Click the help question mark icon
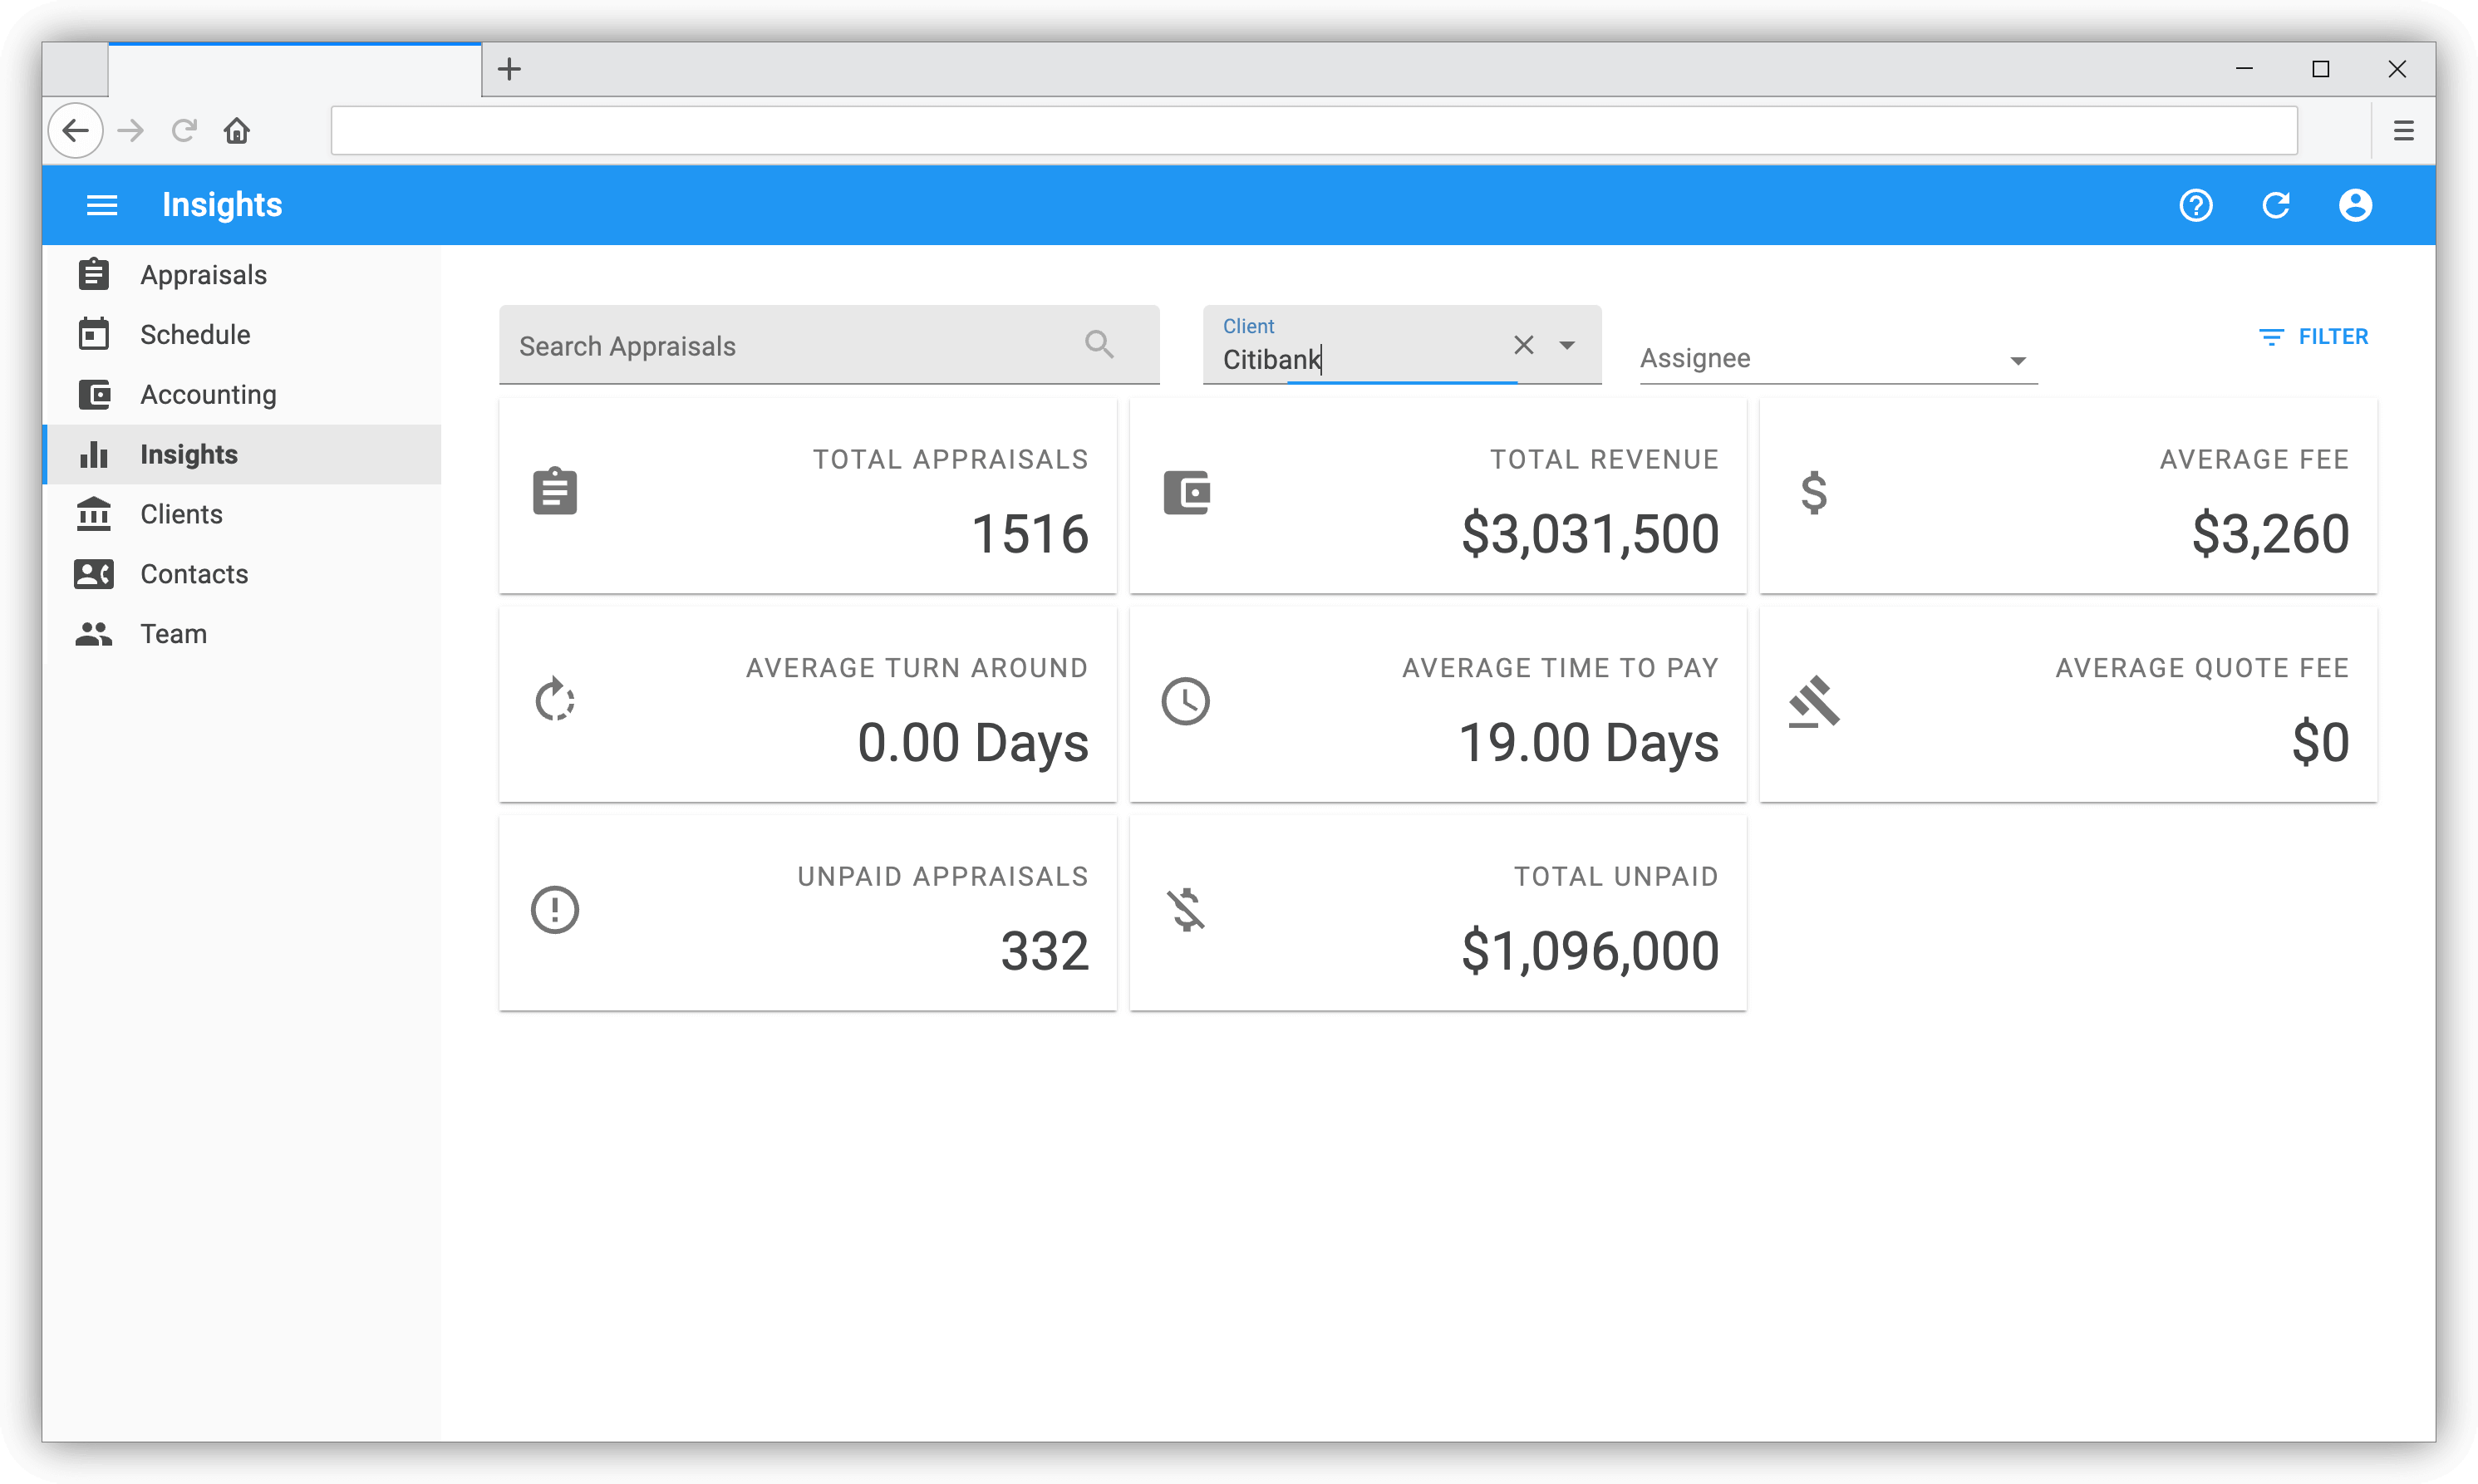This screenshot has width=2478, height=1484. pyautogui.click(x=2195, y=205)
